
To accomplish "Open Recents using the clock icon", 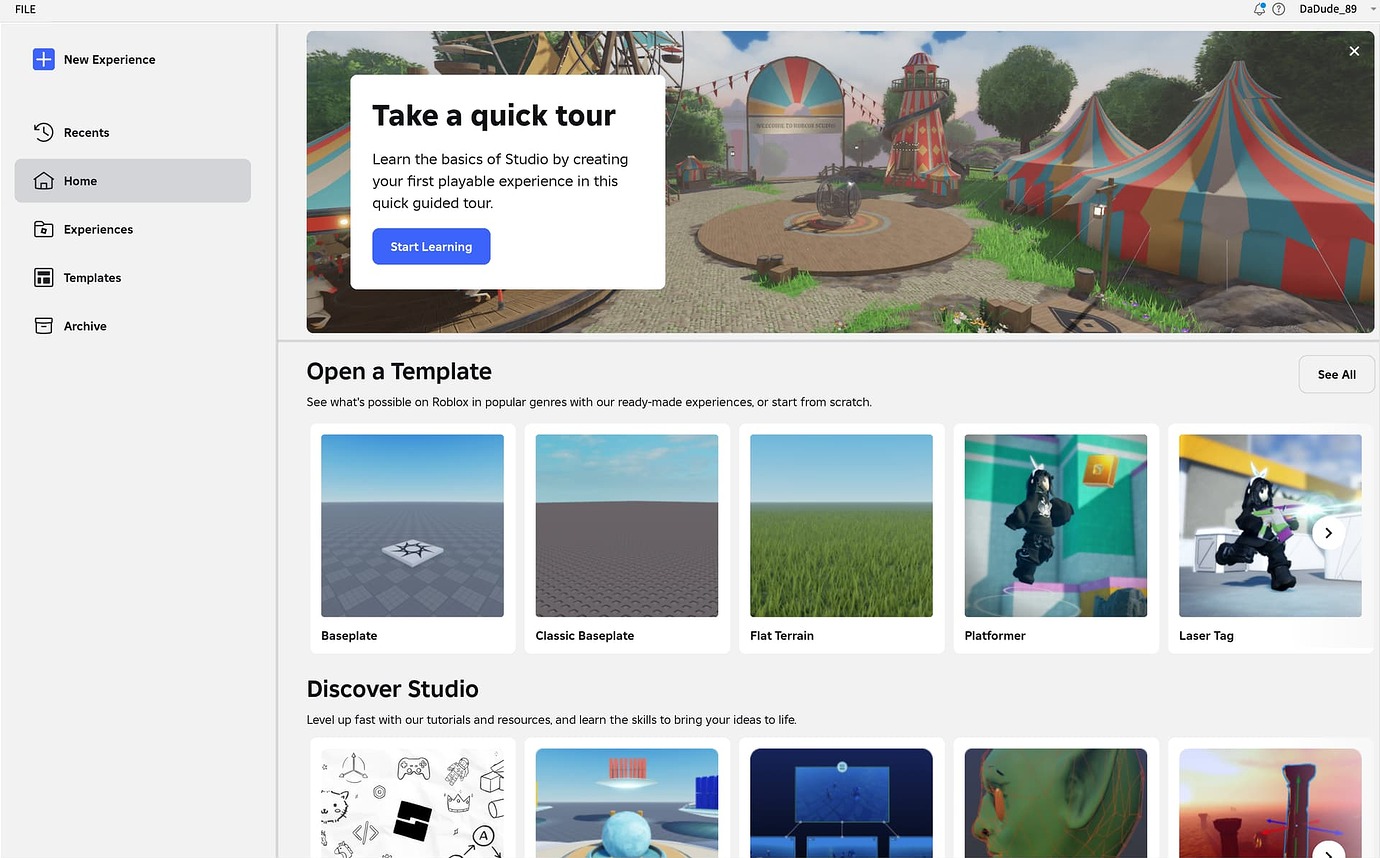I will 44,131.
